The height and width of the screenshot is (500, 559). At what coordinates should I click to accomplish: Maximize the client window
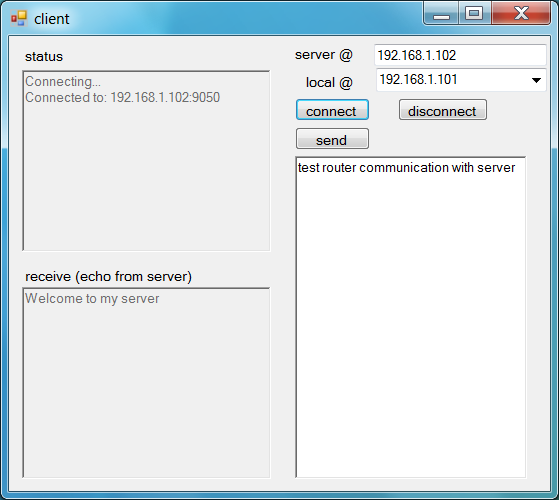click(x=475, y=14)
